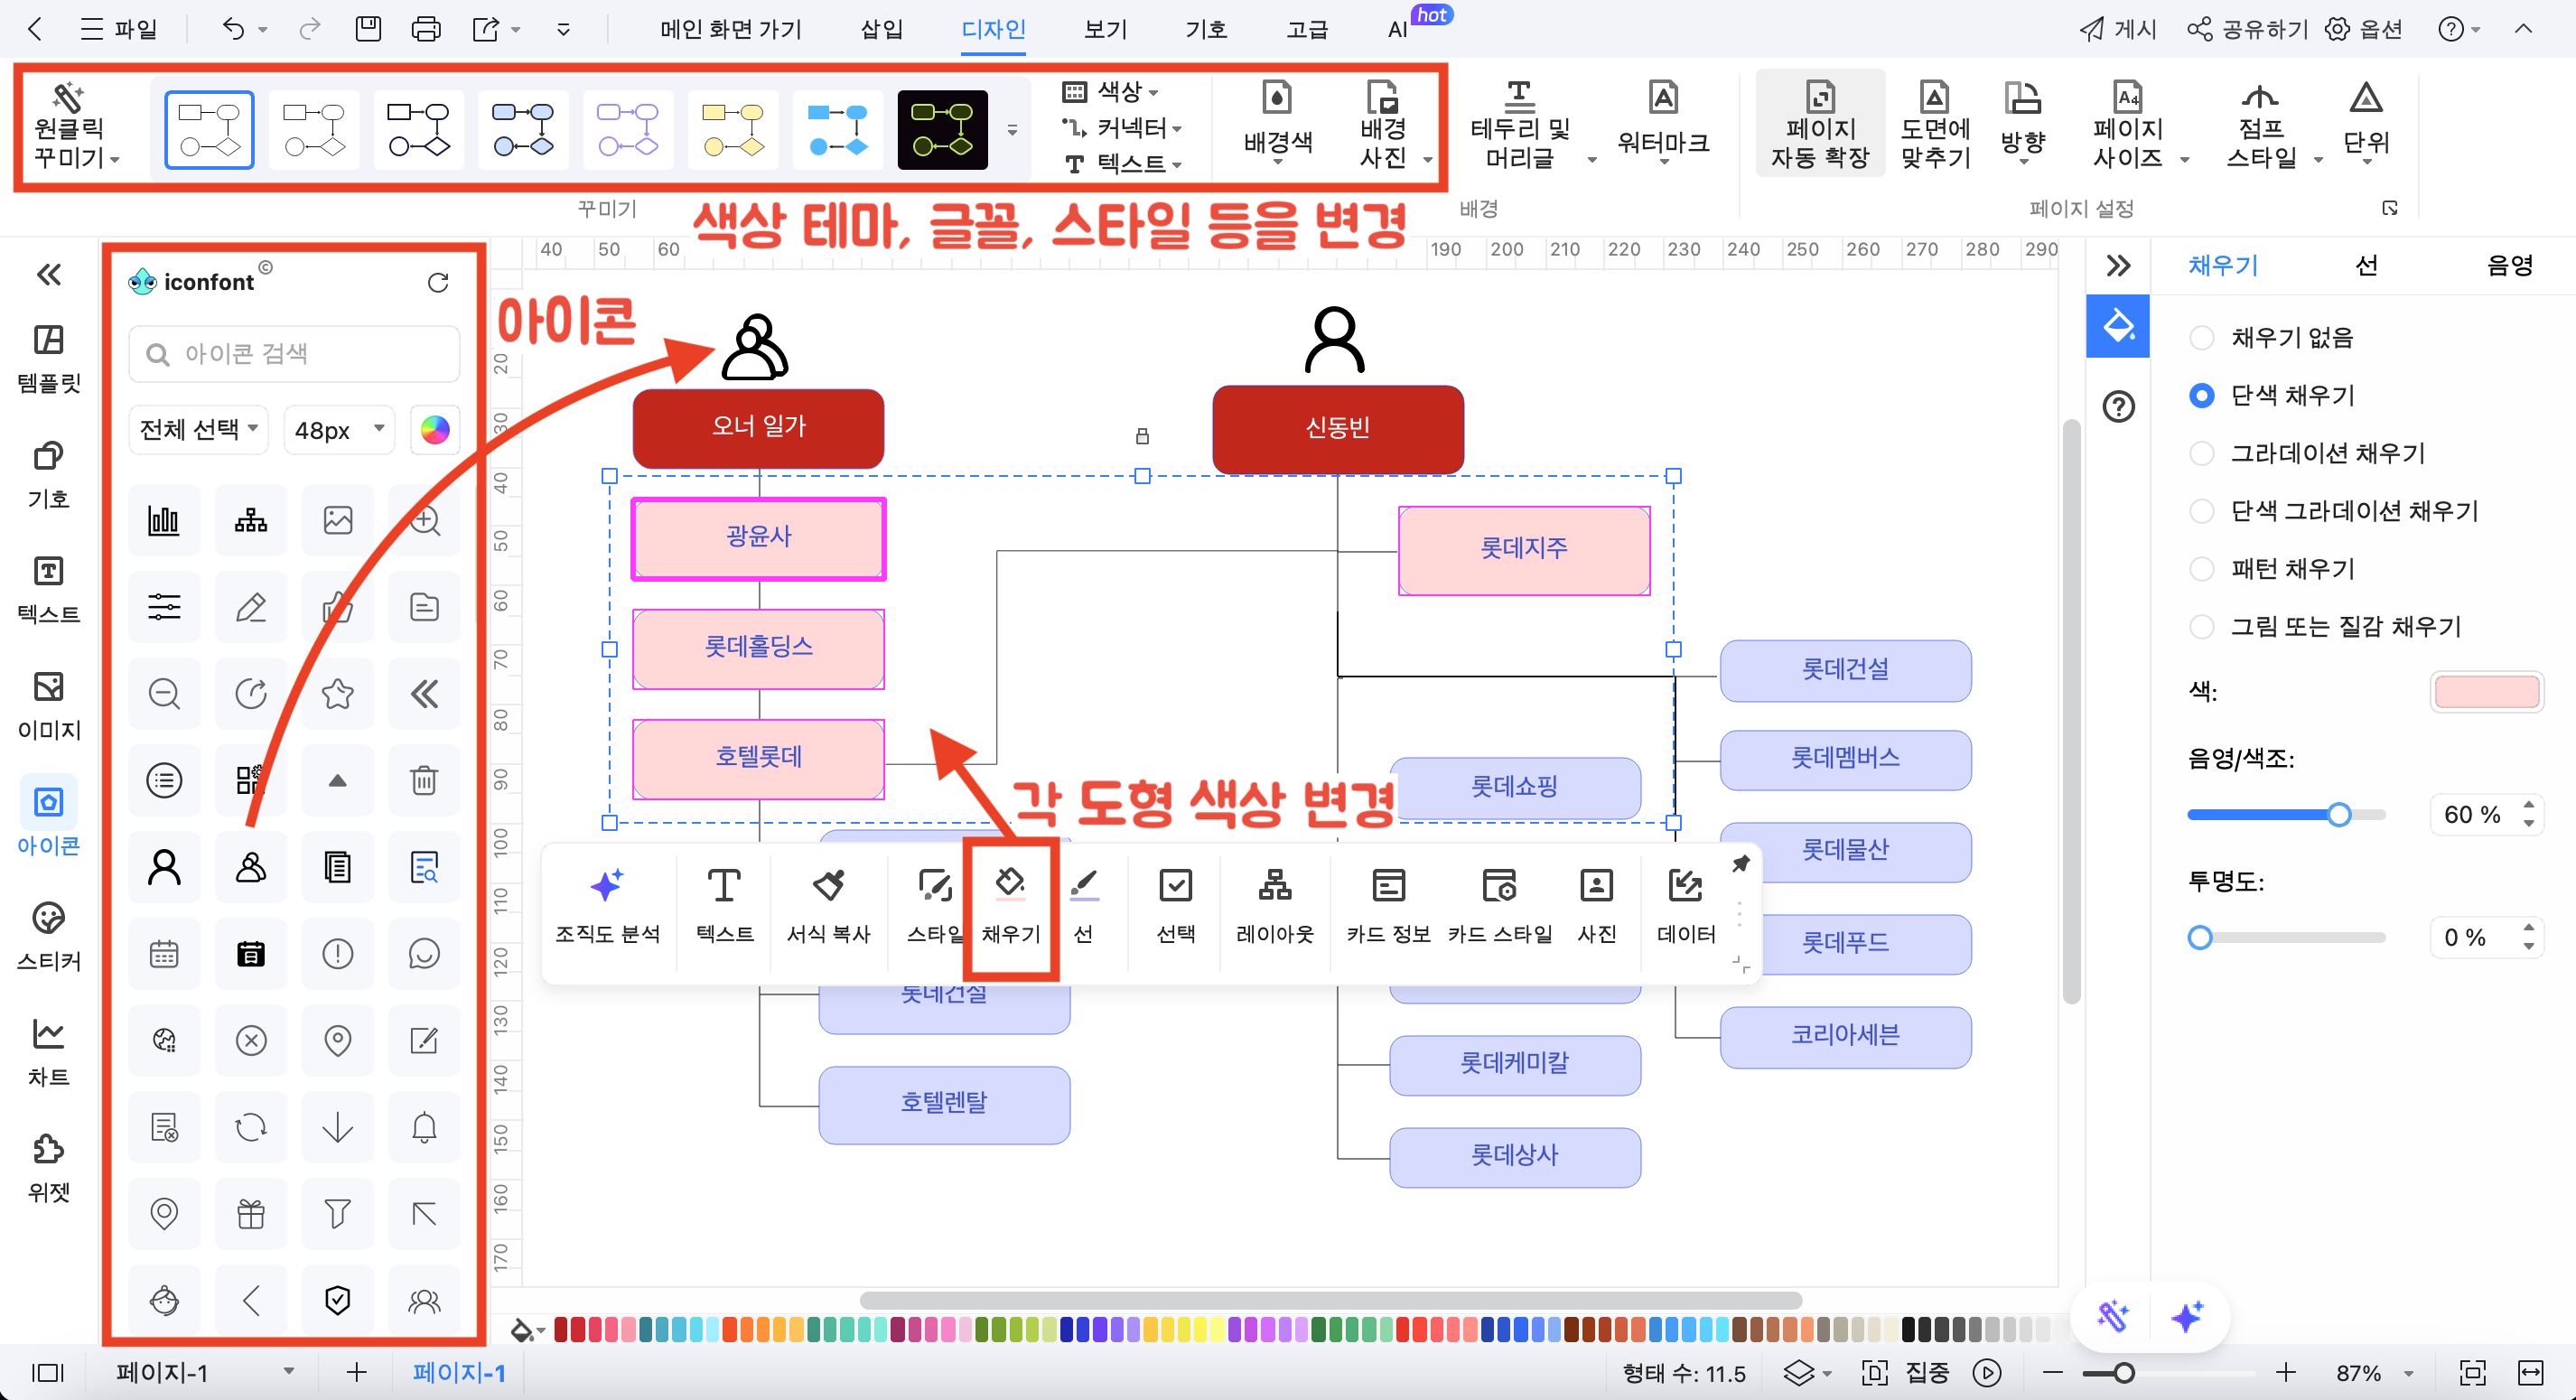Refresh the iconfont icon list
The image size is (2576, 1400).
click(x=438, y=283)
